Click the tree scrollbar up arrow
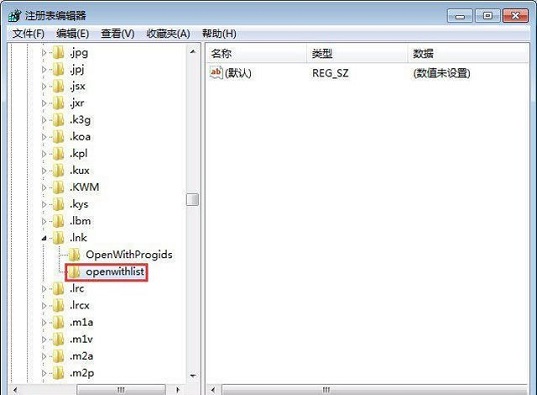537x395 pixels. point(193,52)
